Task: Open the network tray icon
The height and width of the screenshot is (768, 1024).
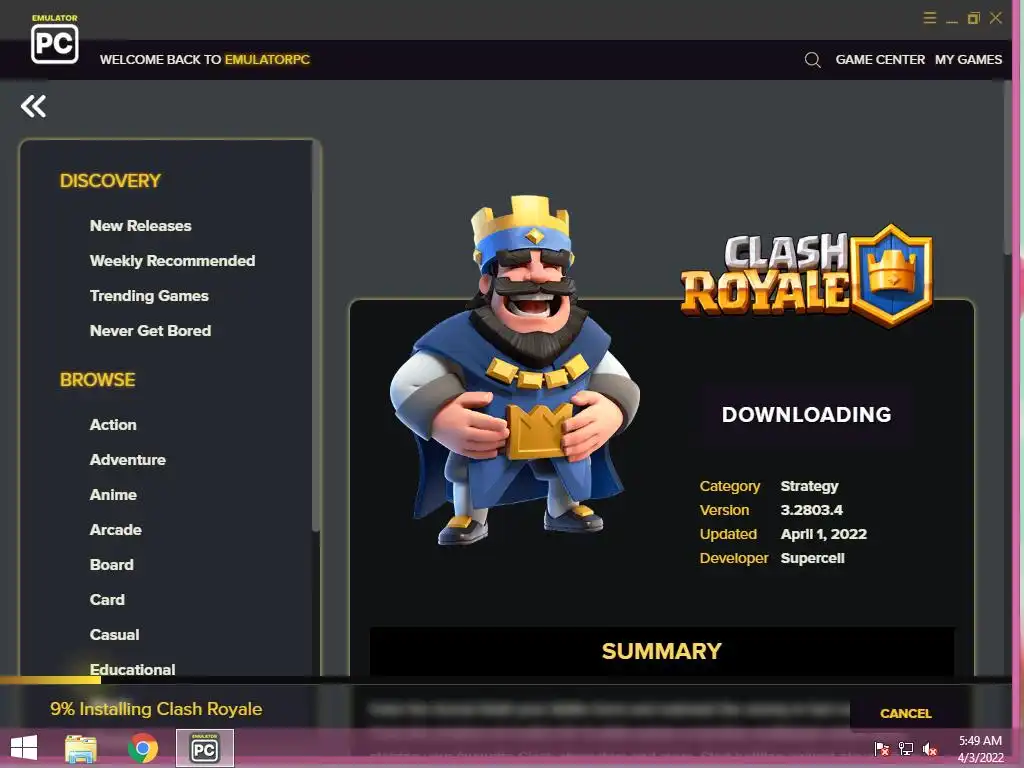Action: (x=906, y=748)
